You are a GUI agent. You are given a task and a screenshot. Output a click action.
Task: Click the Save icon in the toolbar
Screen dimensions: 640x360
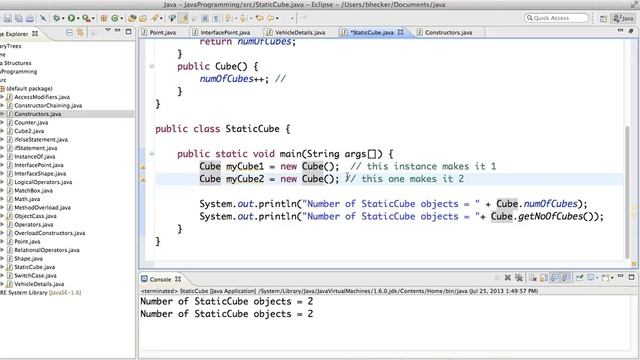coord(8,18)
